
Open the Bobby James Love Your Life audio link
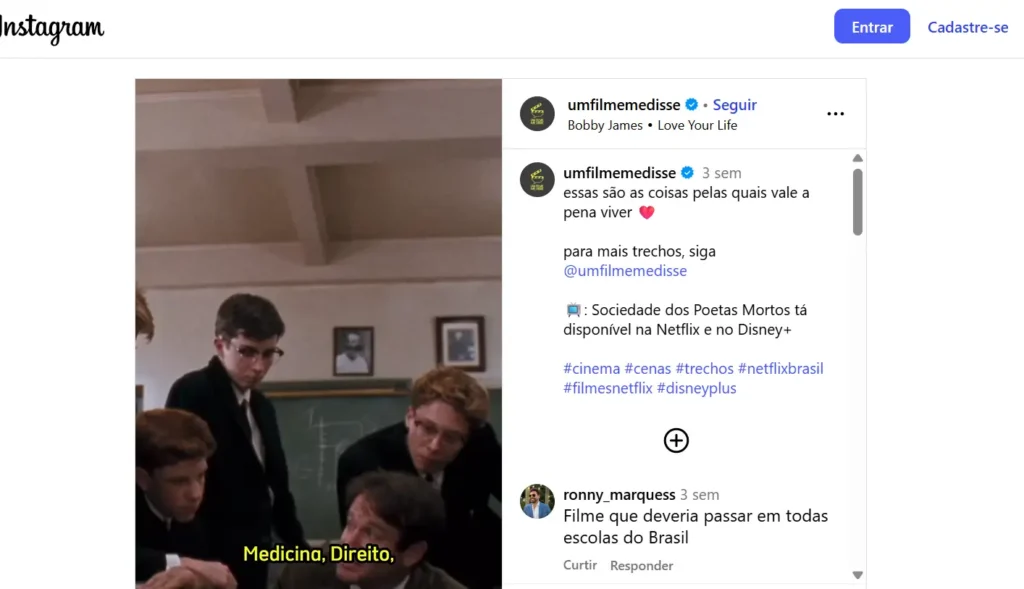point(652,125)
